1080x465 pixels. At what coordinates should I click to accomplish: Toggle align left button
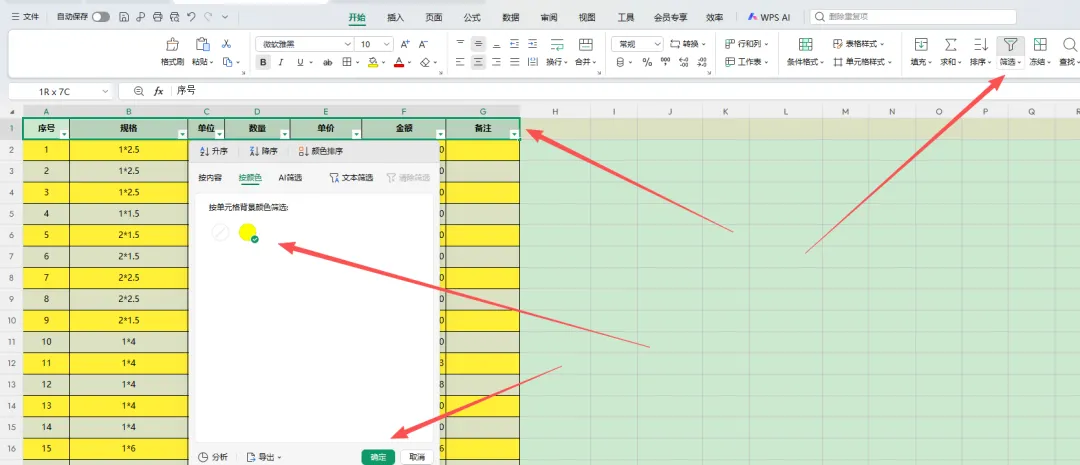click(x=460, y=62)
